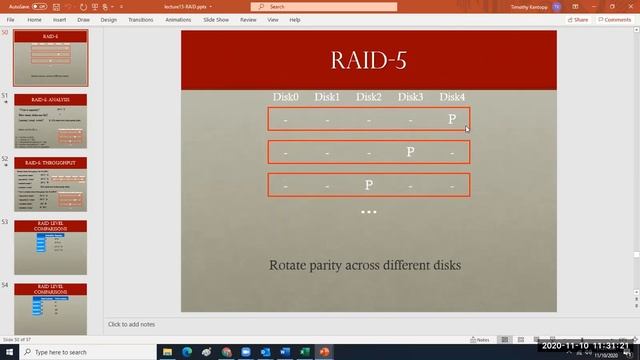The height and width of the screenshot is (360, 640).
Task: Open the Draw ribbon tab
Action: [83, 20]
